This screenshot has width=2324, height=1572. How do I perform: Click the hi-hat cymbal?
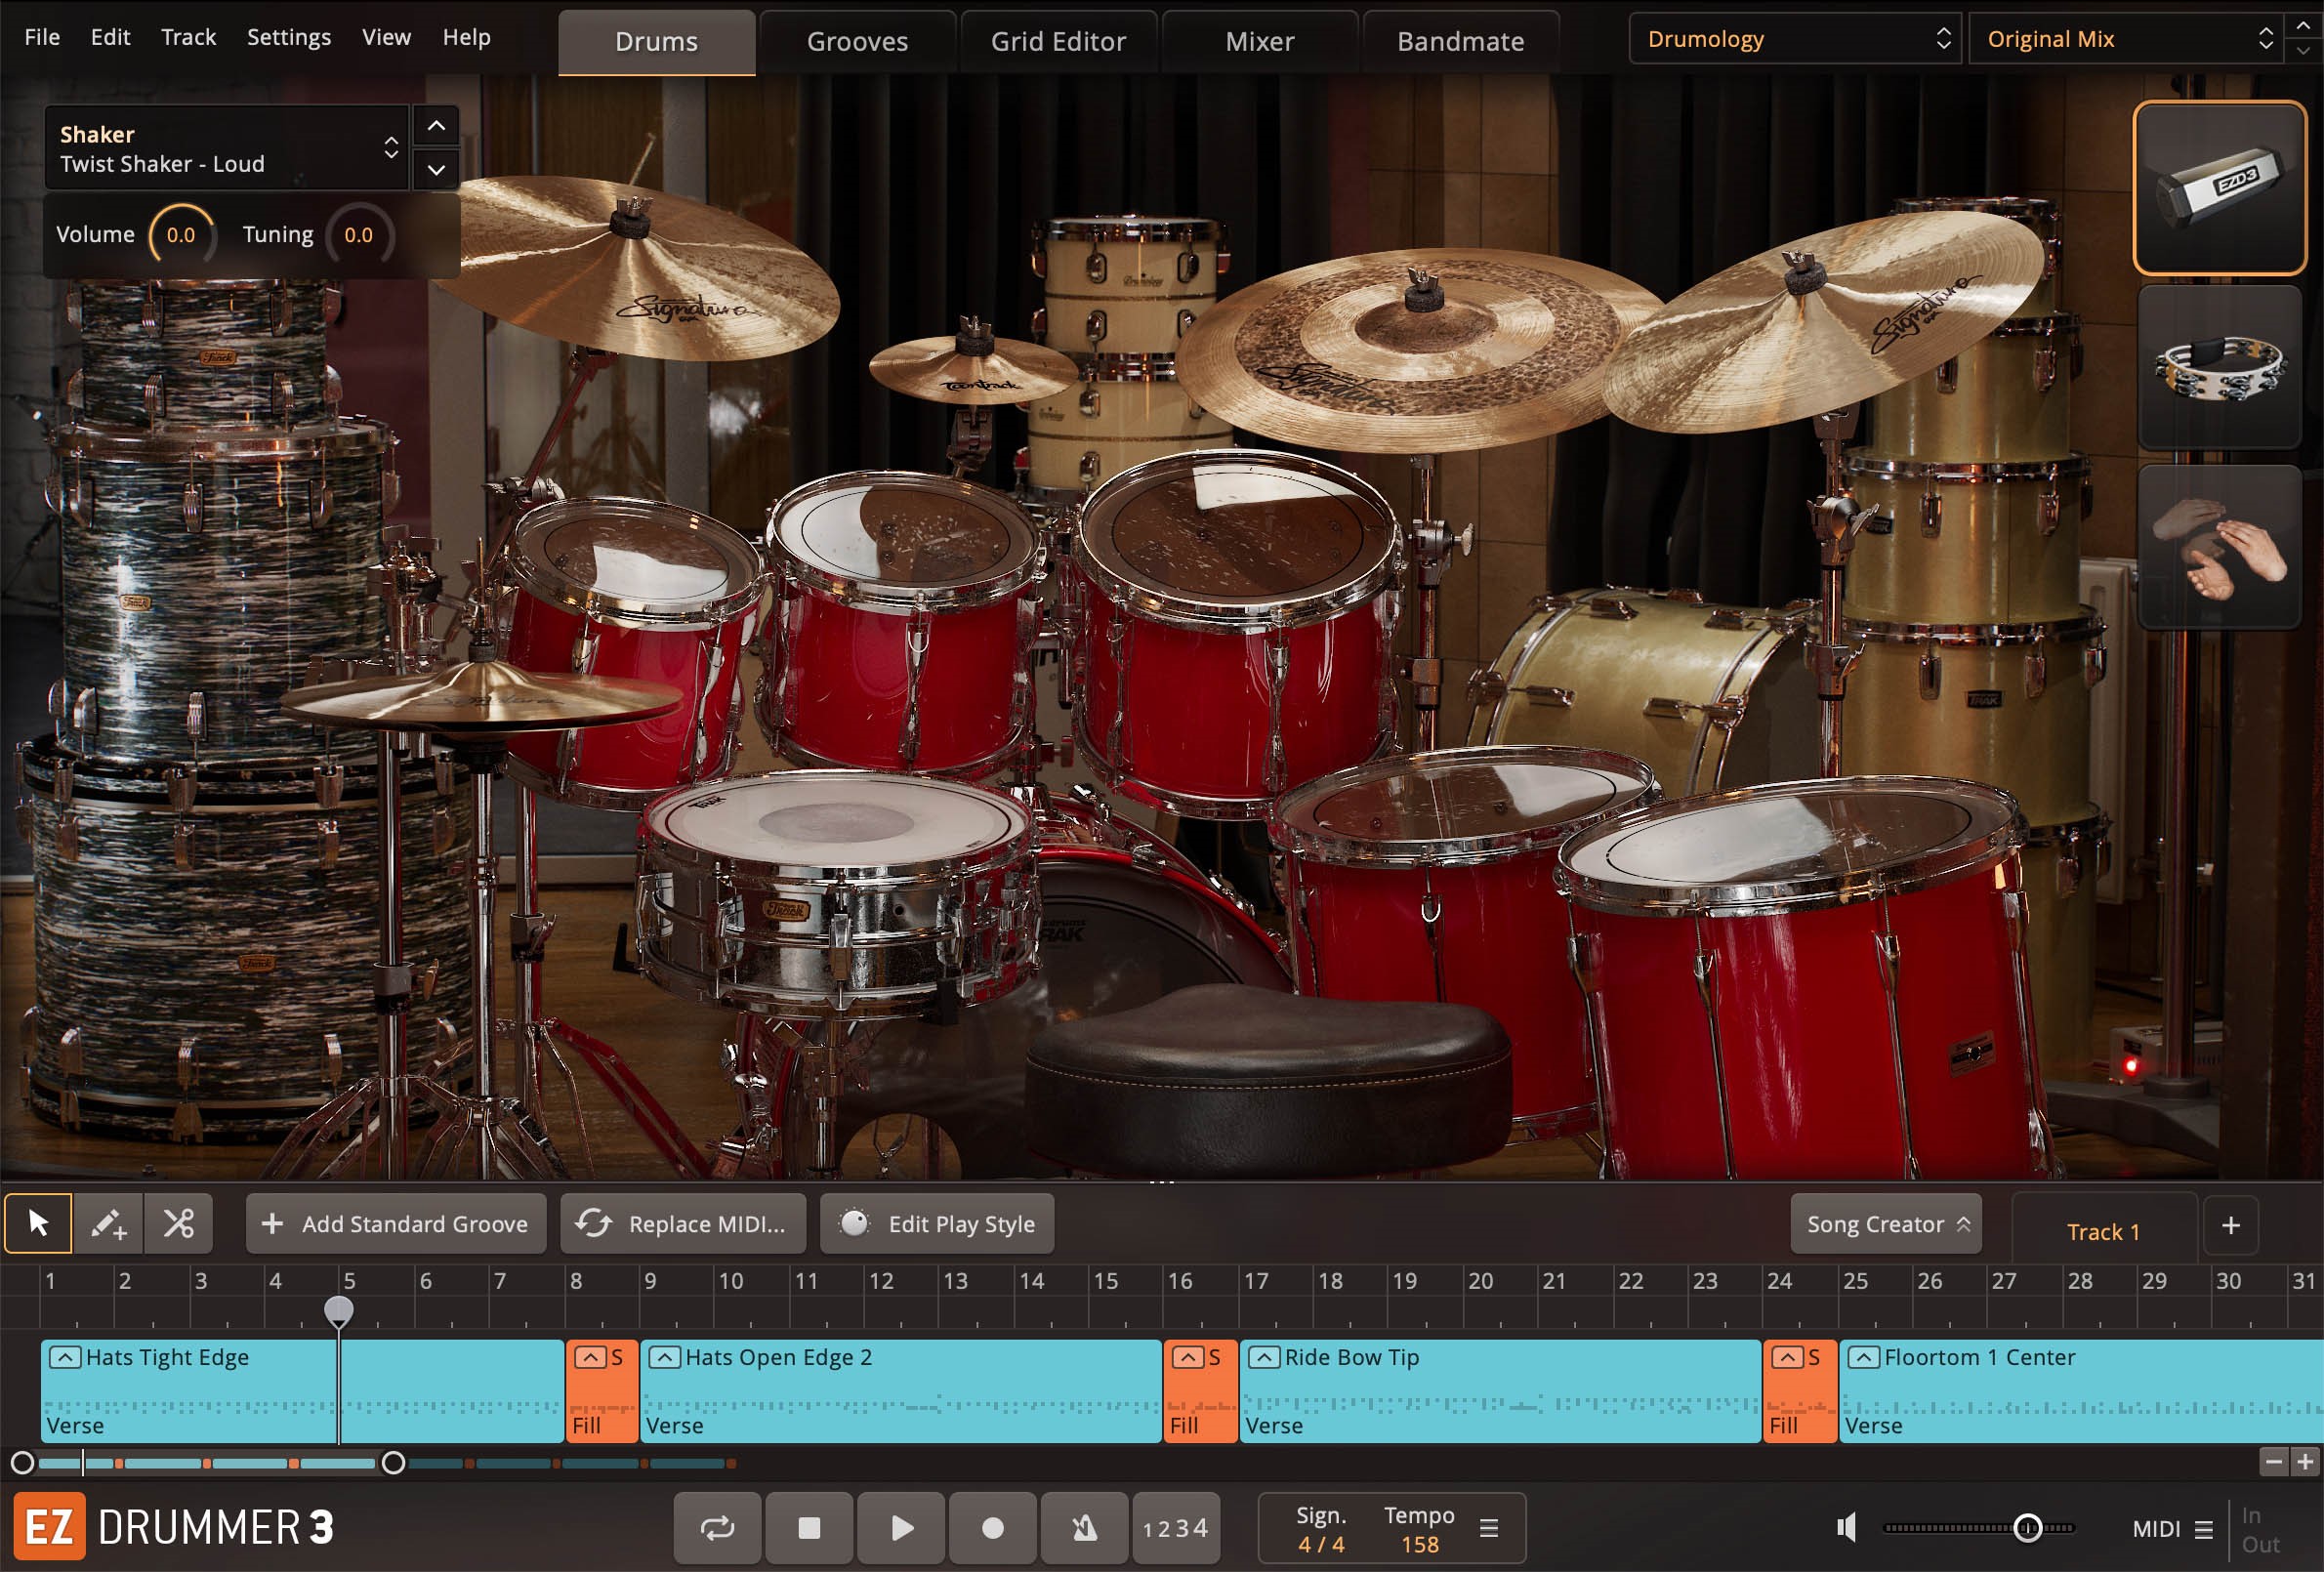pos(480,695)
